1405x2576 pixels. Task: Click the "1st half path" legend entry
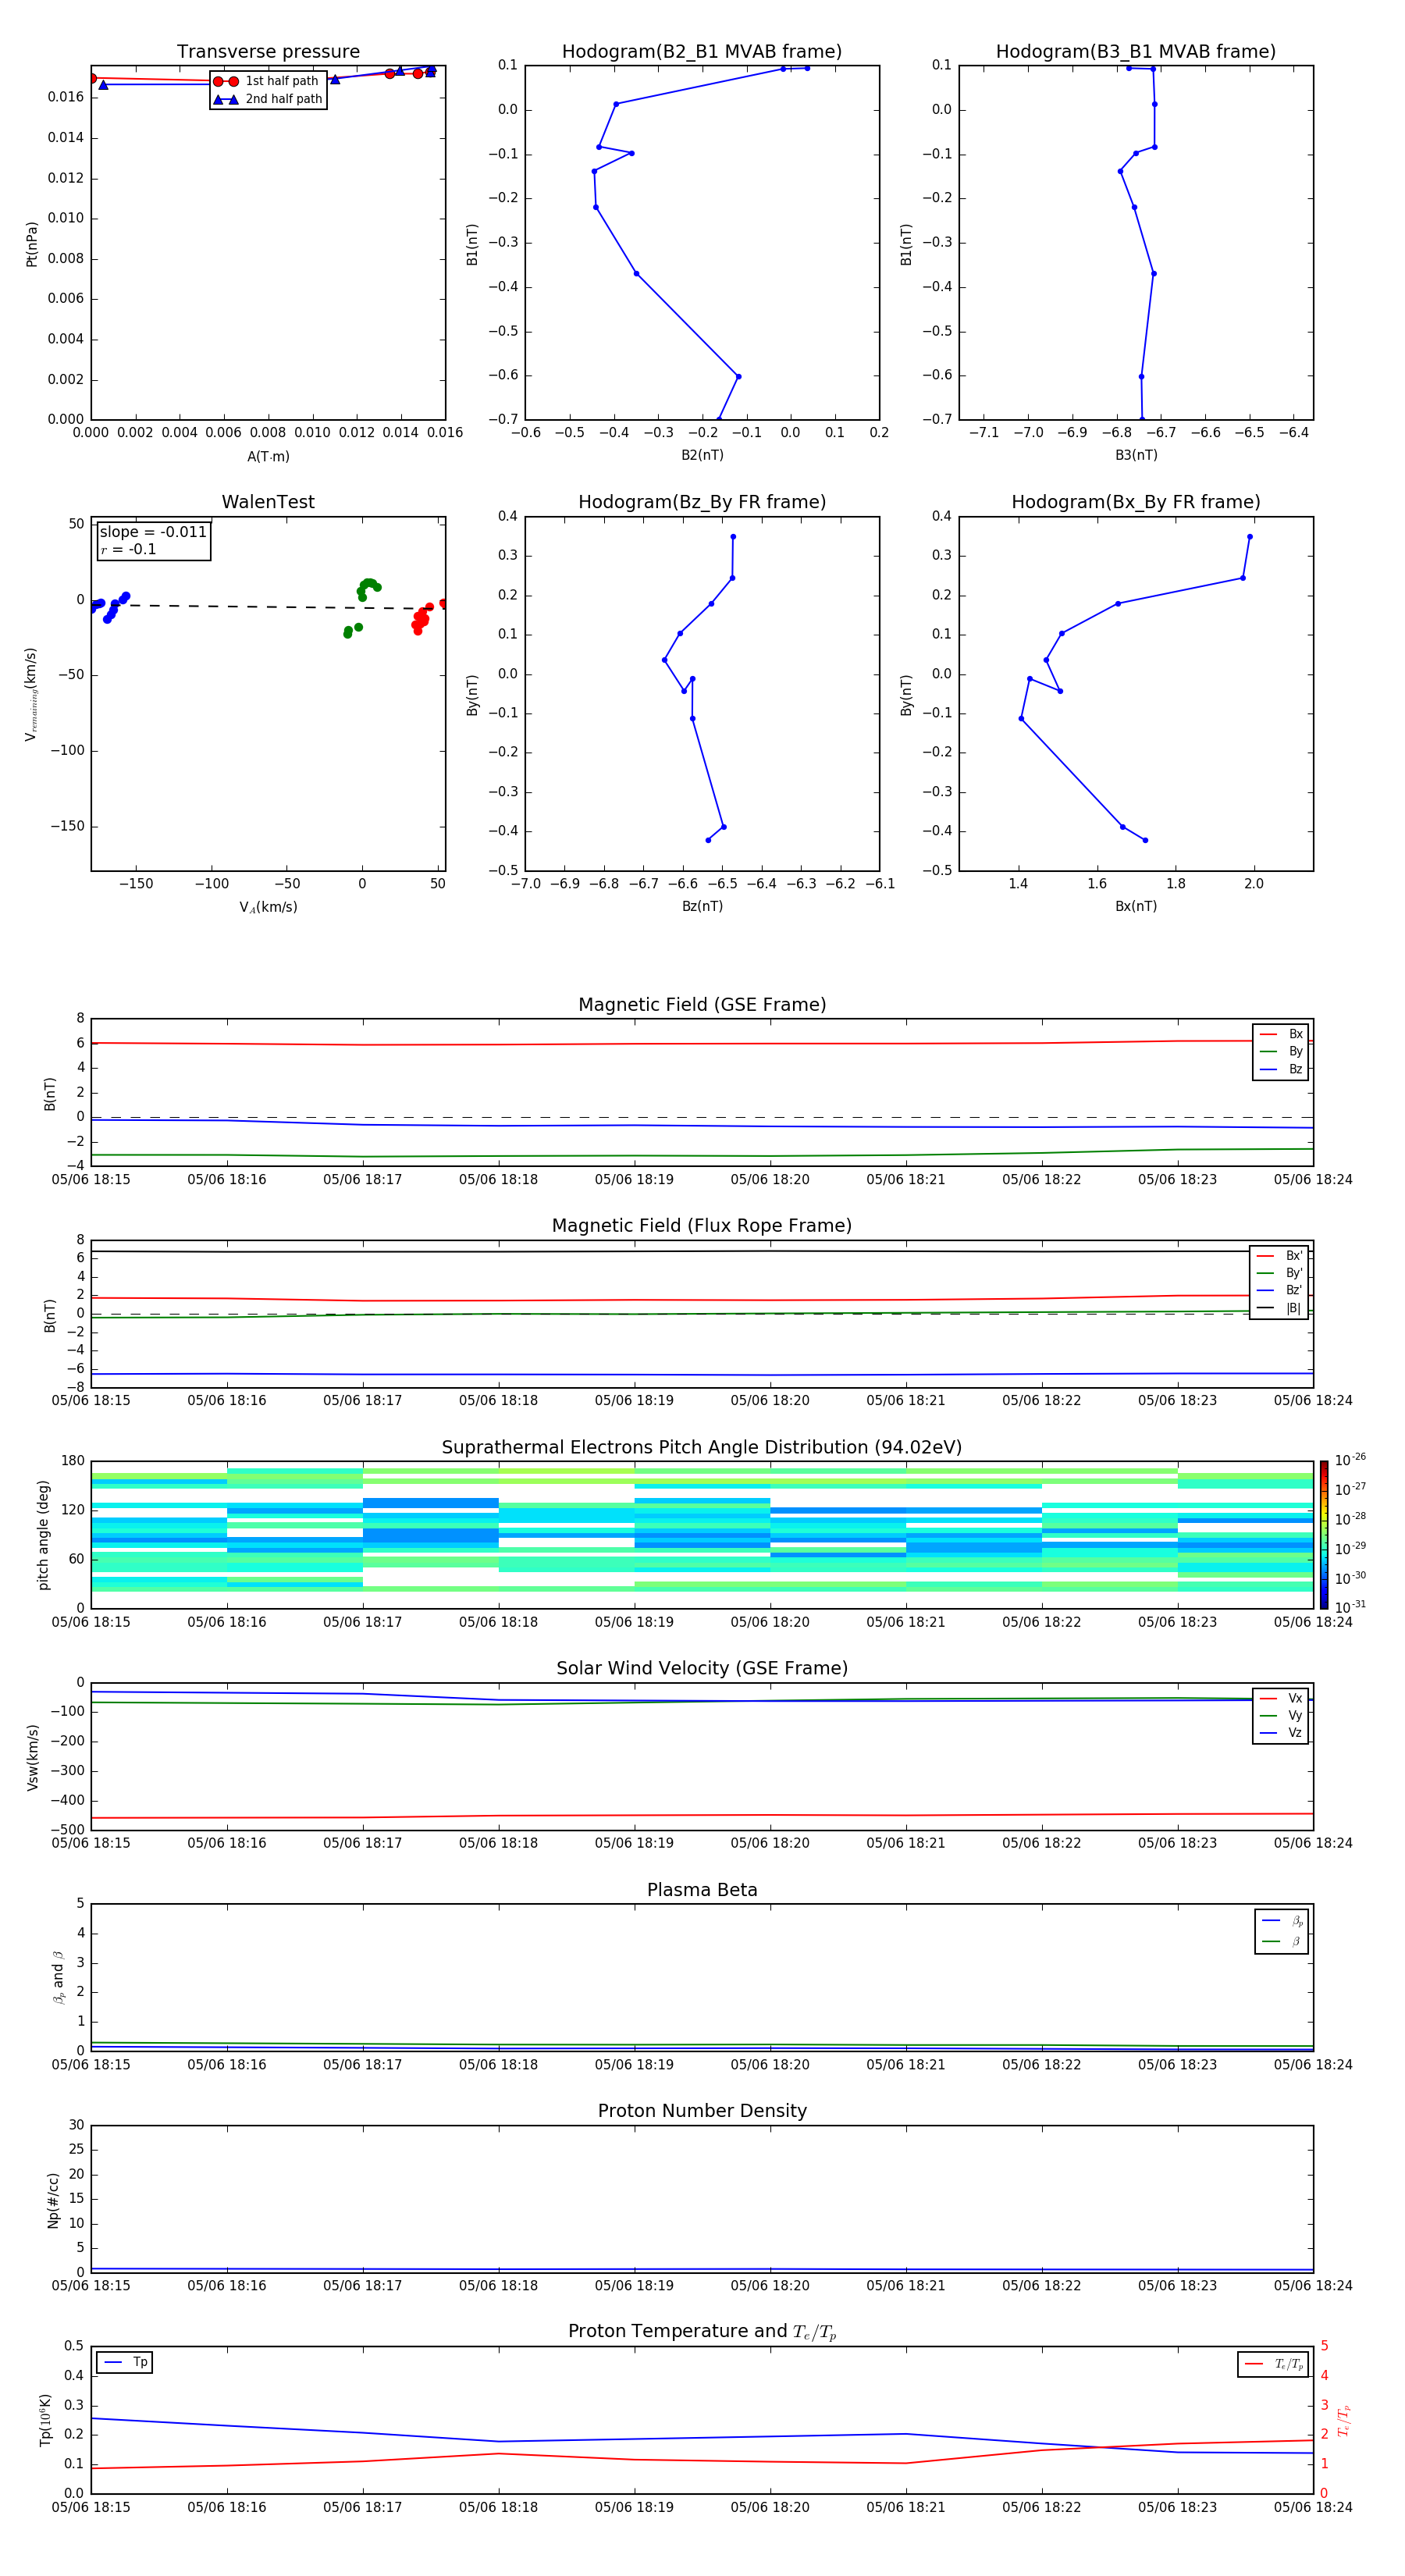268,81
